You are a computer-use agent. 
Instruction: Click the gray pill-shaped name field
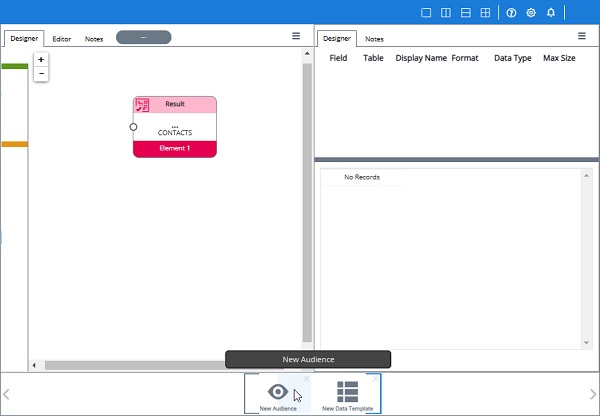tap(143, 37)
